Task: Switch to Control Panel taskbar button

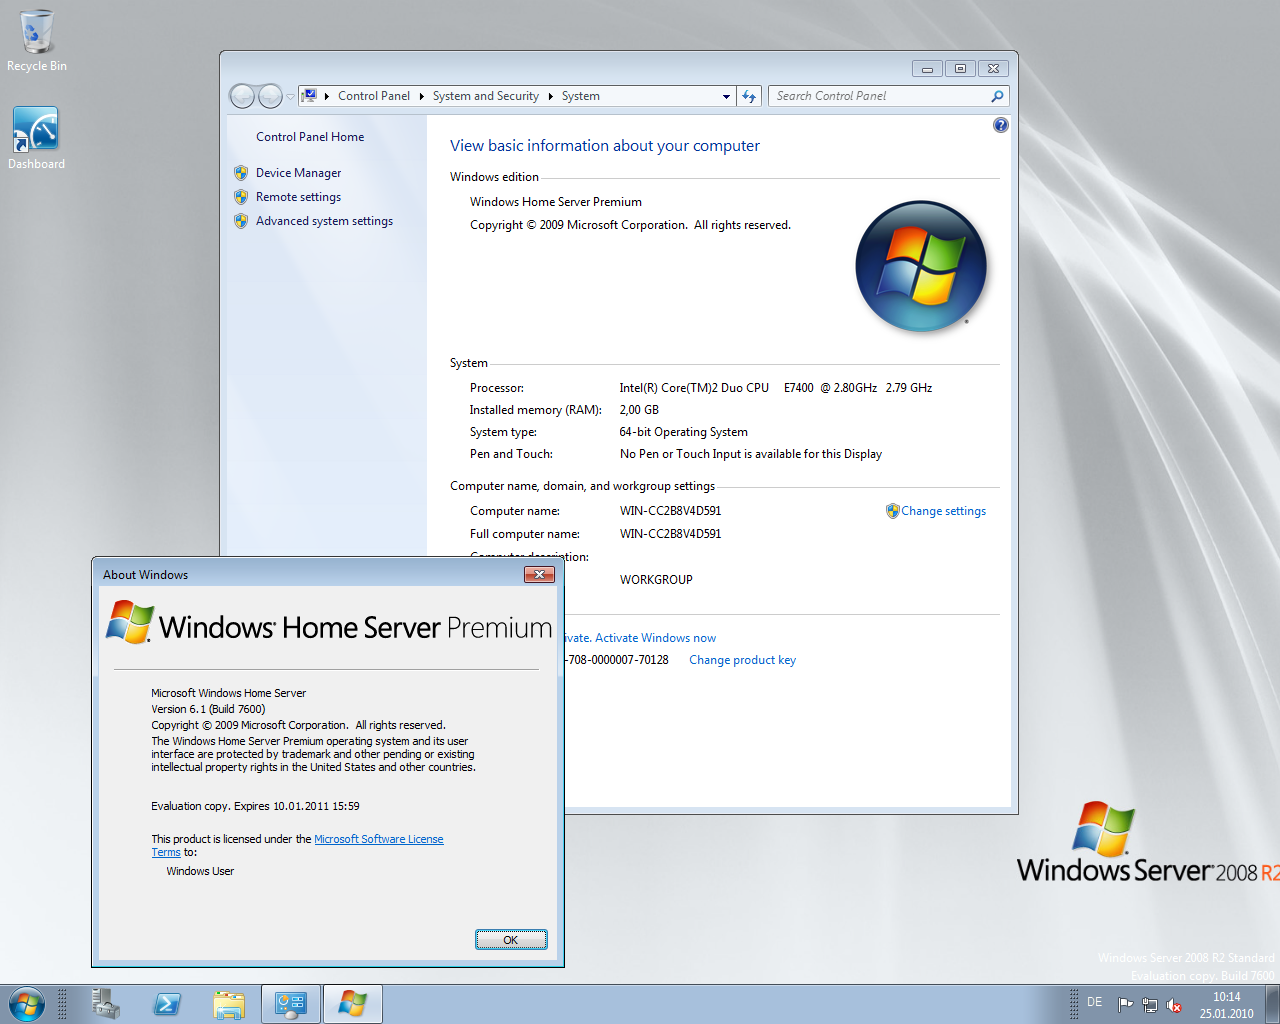Action: [291, 1004]
